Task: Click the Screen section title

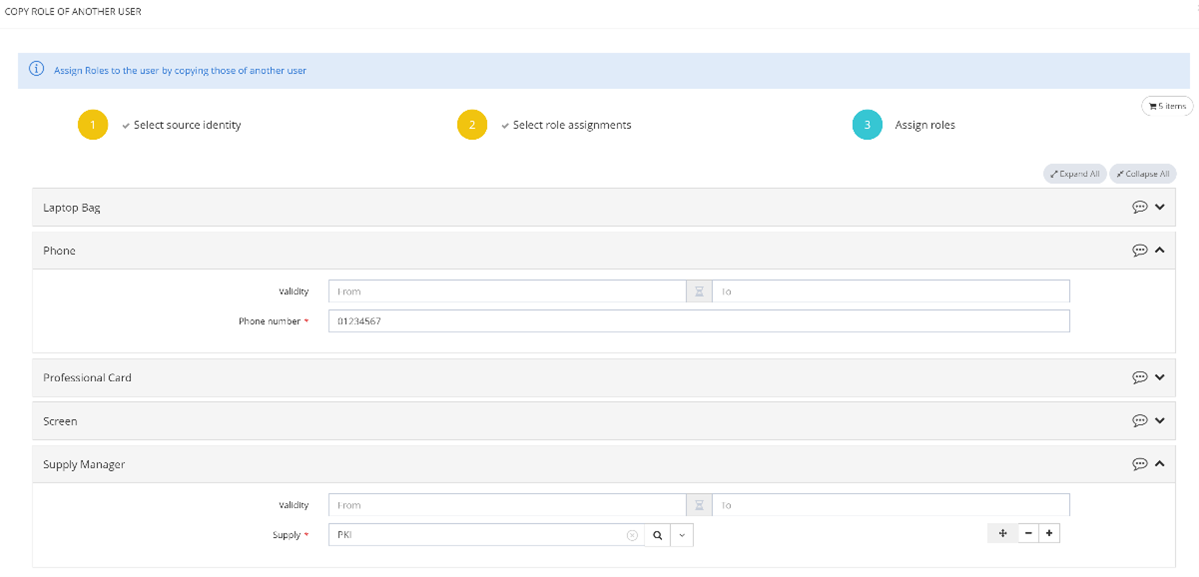Action: pos(60,420)
